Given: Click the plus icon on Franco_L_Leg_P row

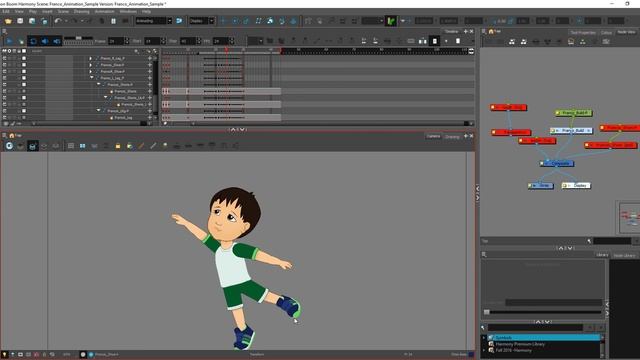Looking at the screenshot, I should 149,78.
